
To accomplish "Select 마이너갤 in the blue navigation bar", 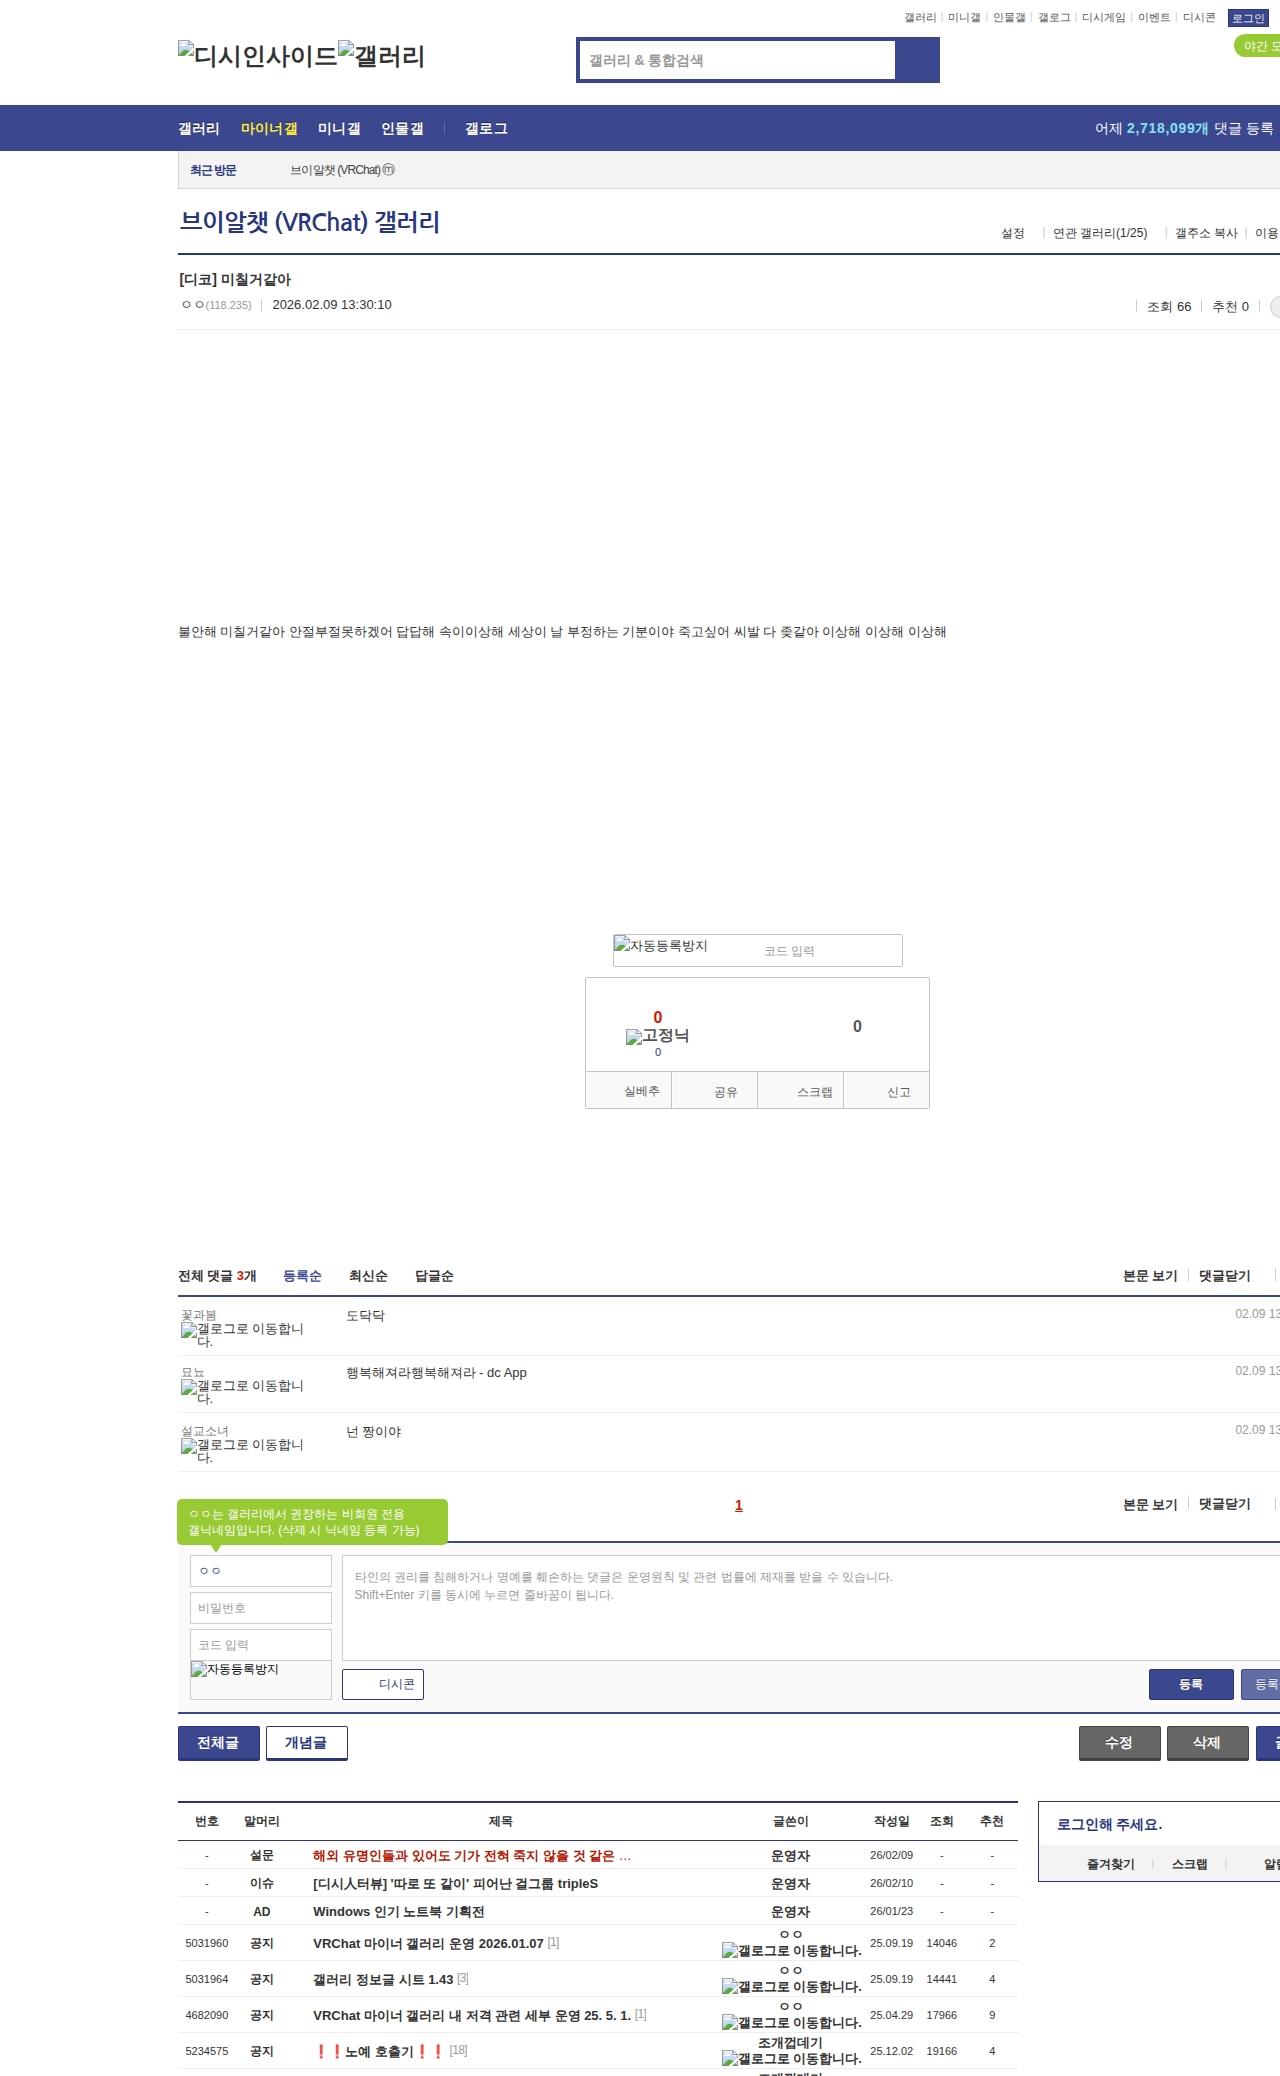I will coord(269,129).
